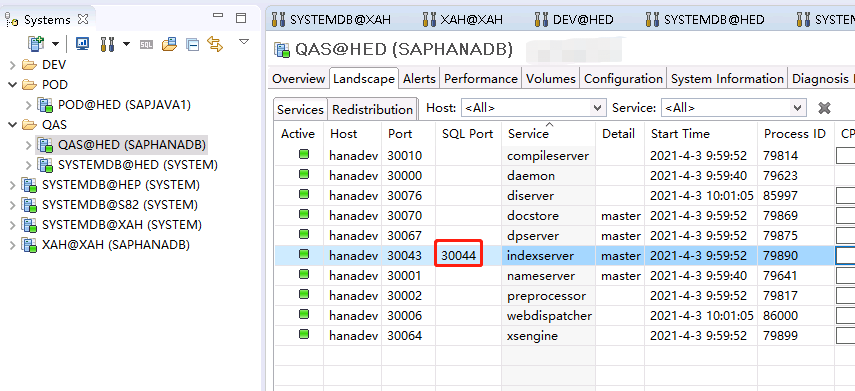Select the Landscape tab
This screenshot has height=391, width=855.
pos(364,79)
